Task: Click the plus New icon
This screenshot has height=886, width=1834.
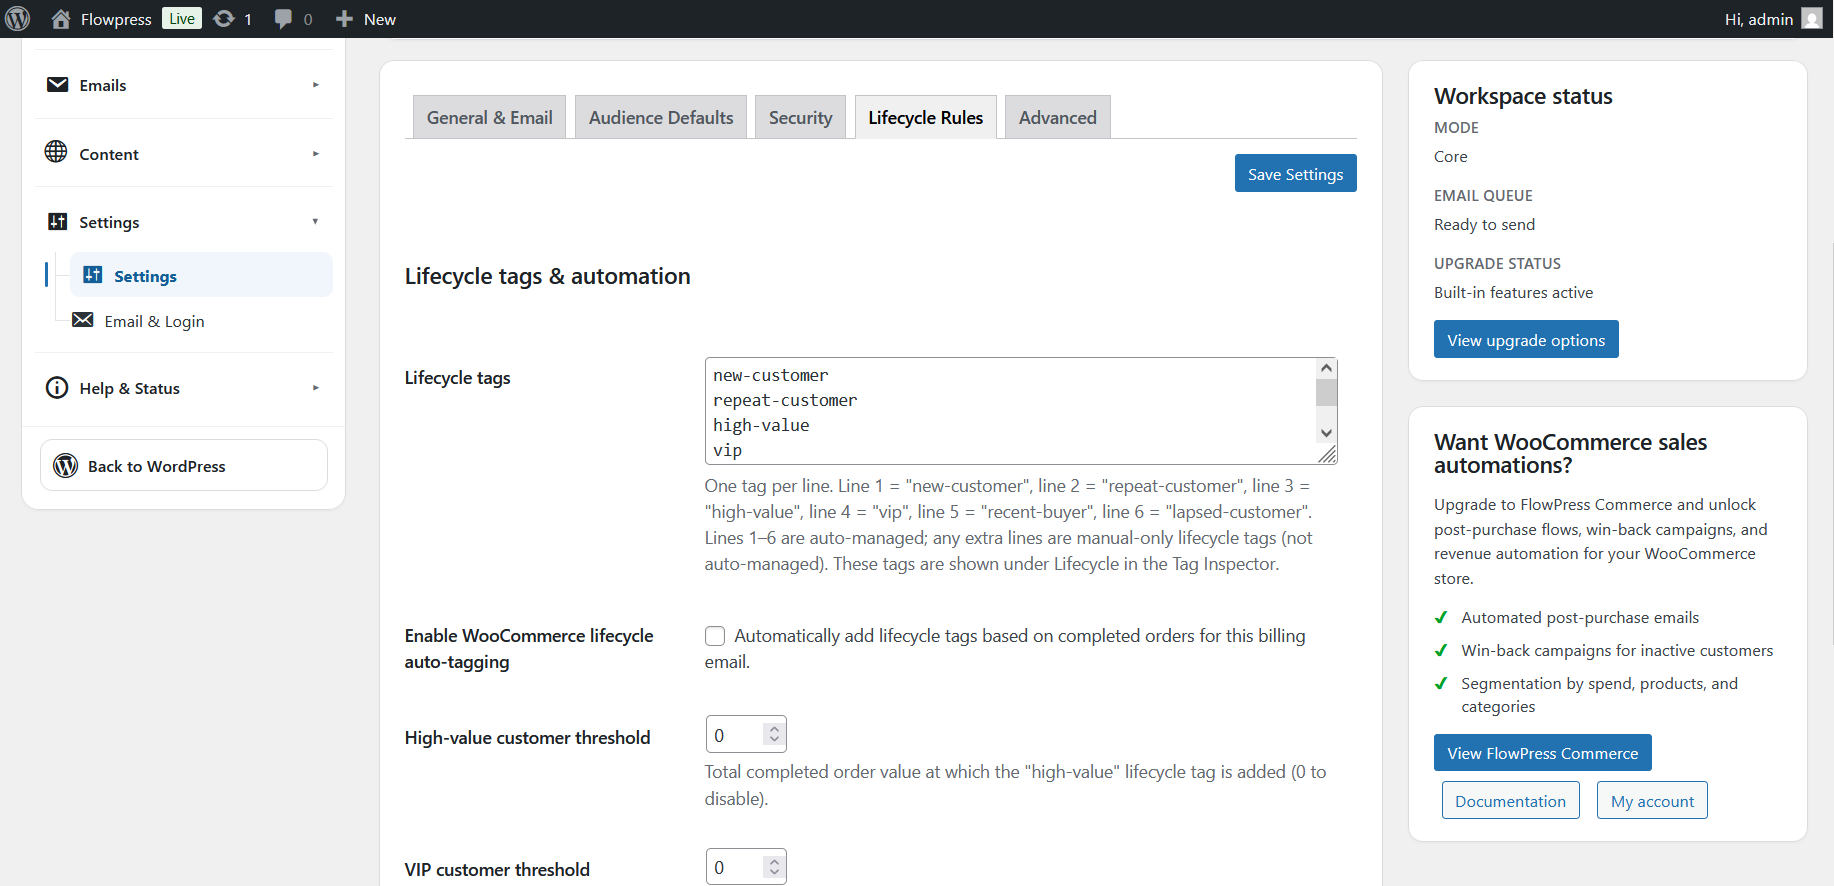Action: coord(344,19)
